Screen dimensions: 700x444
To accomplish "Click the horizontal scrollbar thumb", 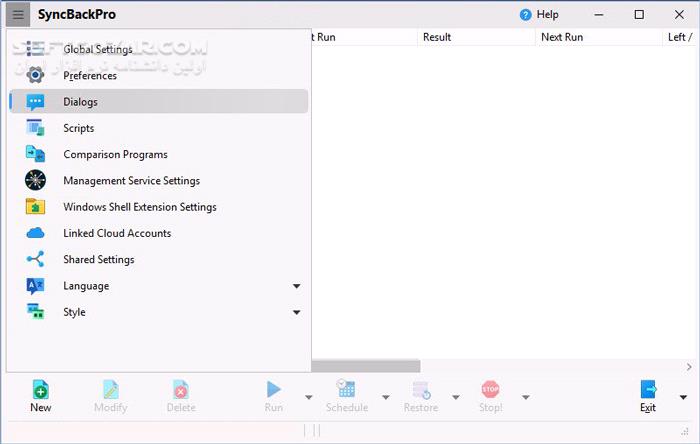I will tap(366, 366).
